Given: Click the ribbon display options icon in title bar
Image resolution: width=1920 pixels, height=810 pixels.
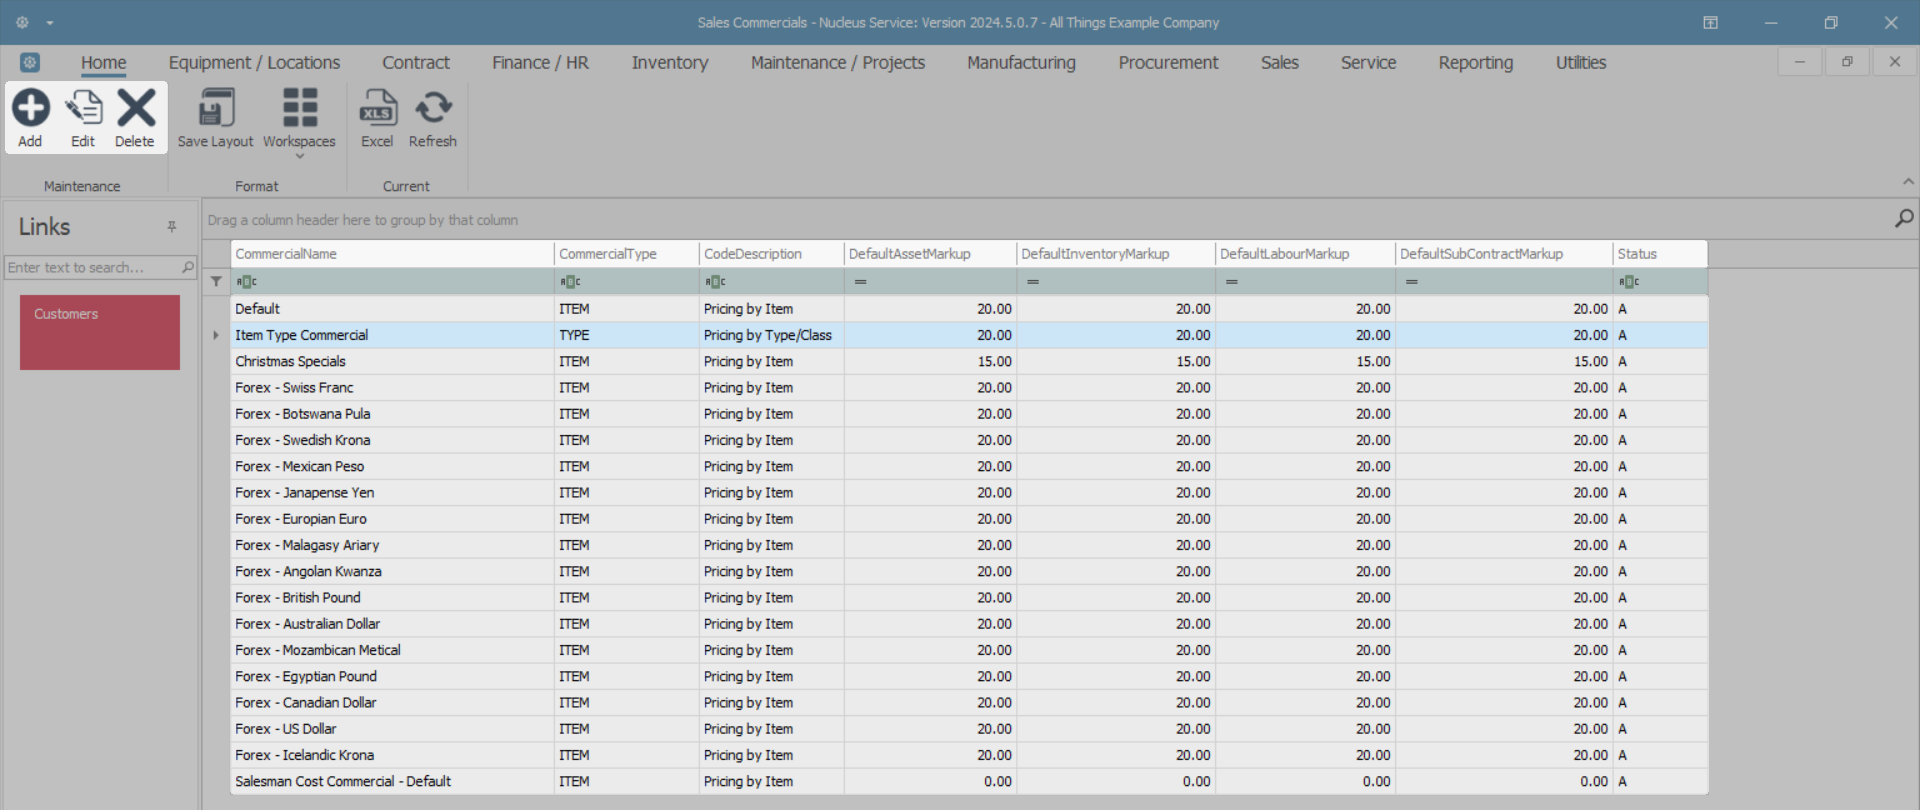Looking at the screenshot, I should pyautogui.click(x=1710, y=22).
